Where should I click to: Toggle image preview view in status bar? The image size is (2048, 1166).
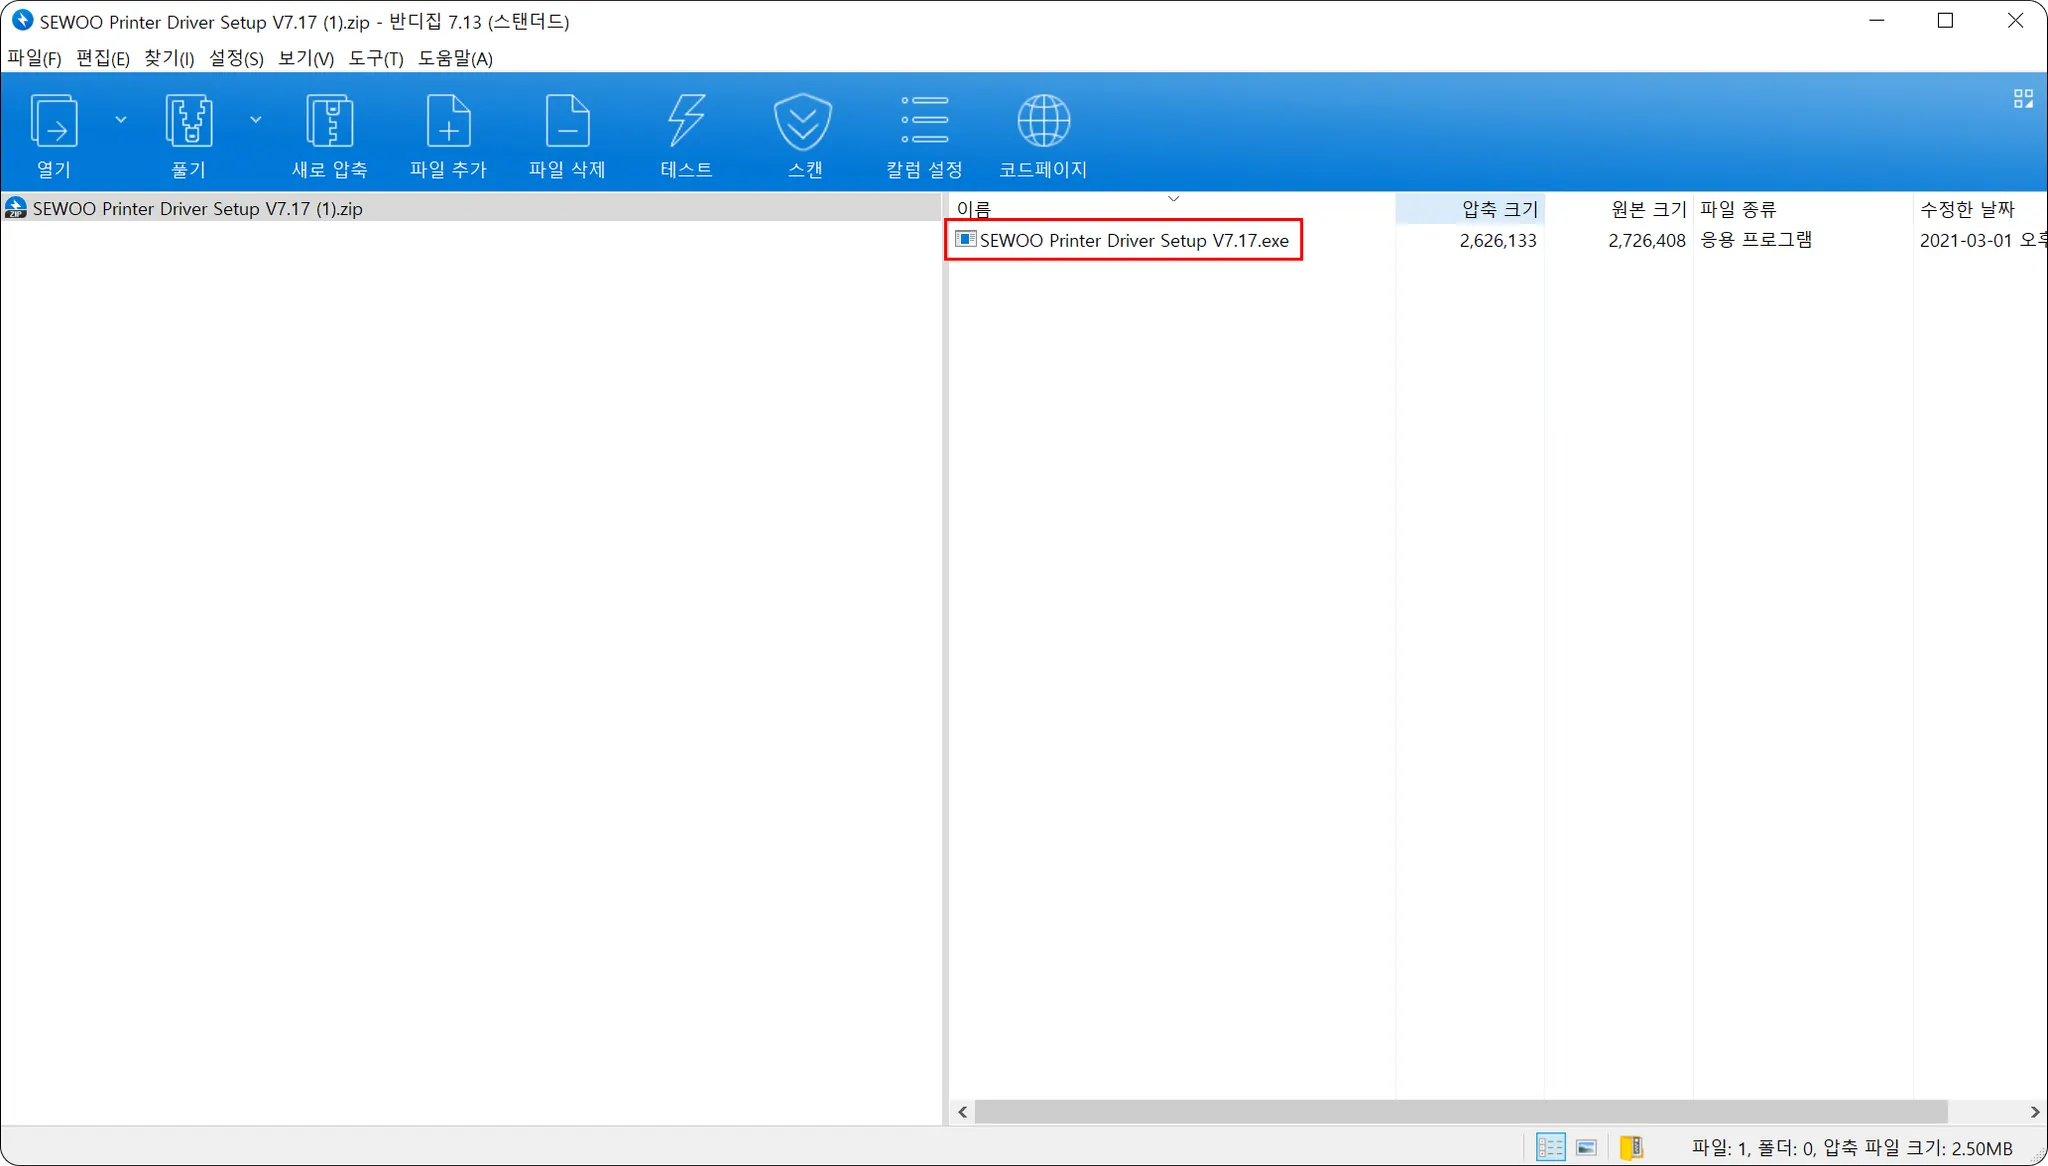(x=1587, y=1147)
